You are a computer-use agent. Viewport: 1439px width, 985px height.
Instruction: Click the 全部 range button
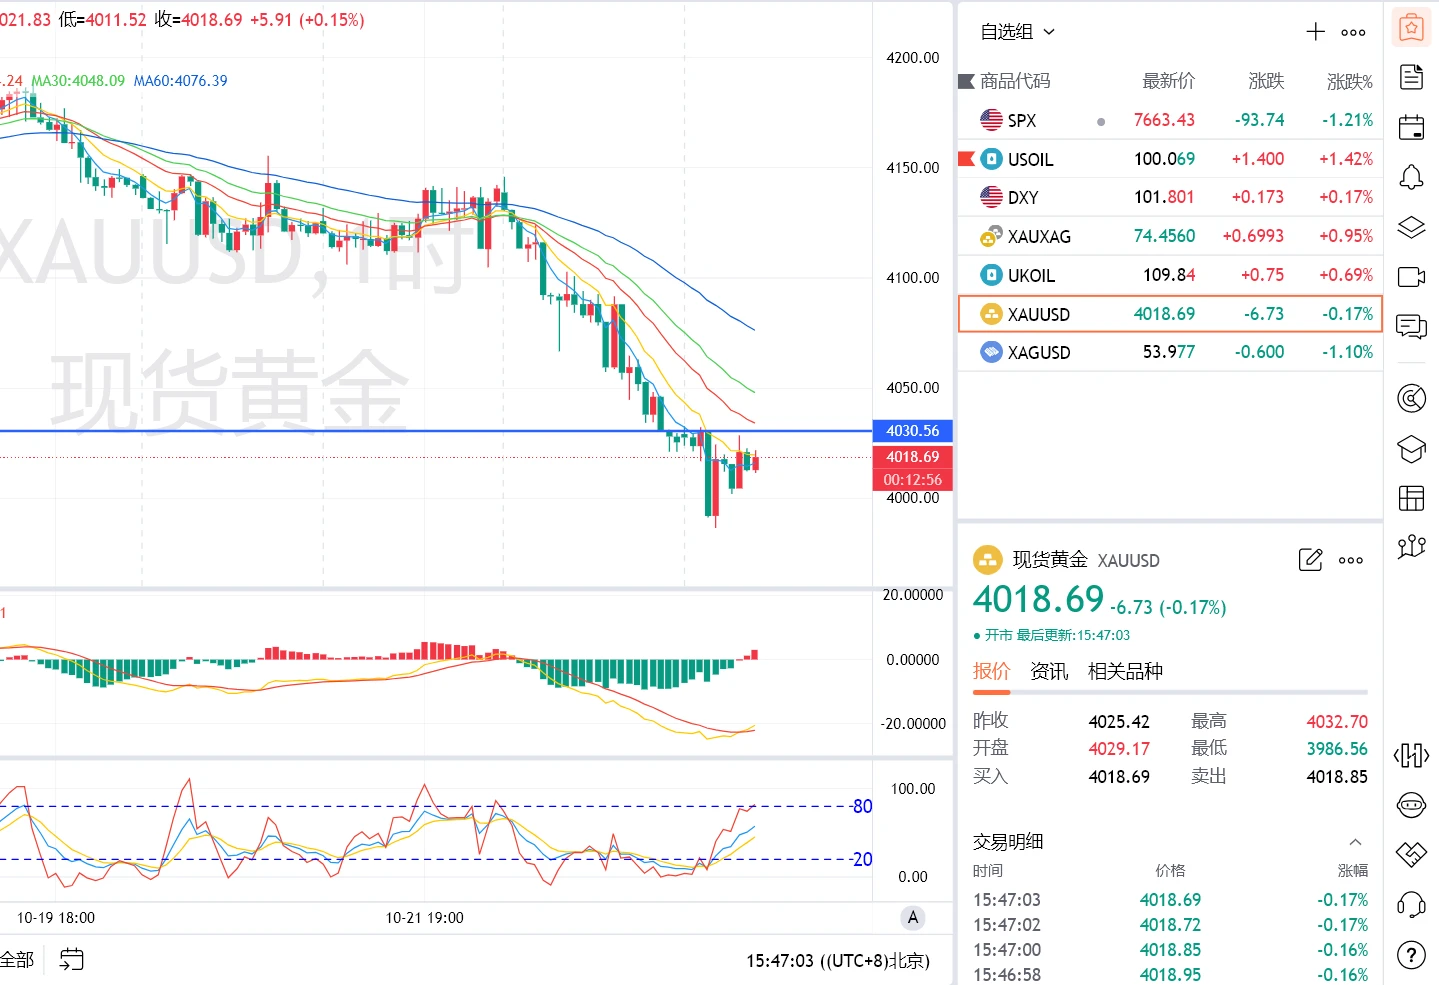point(17,960)
